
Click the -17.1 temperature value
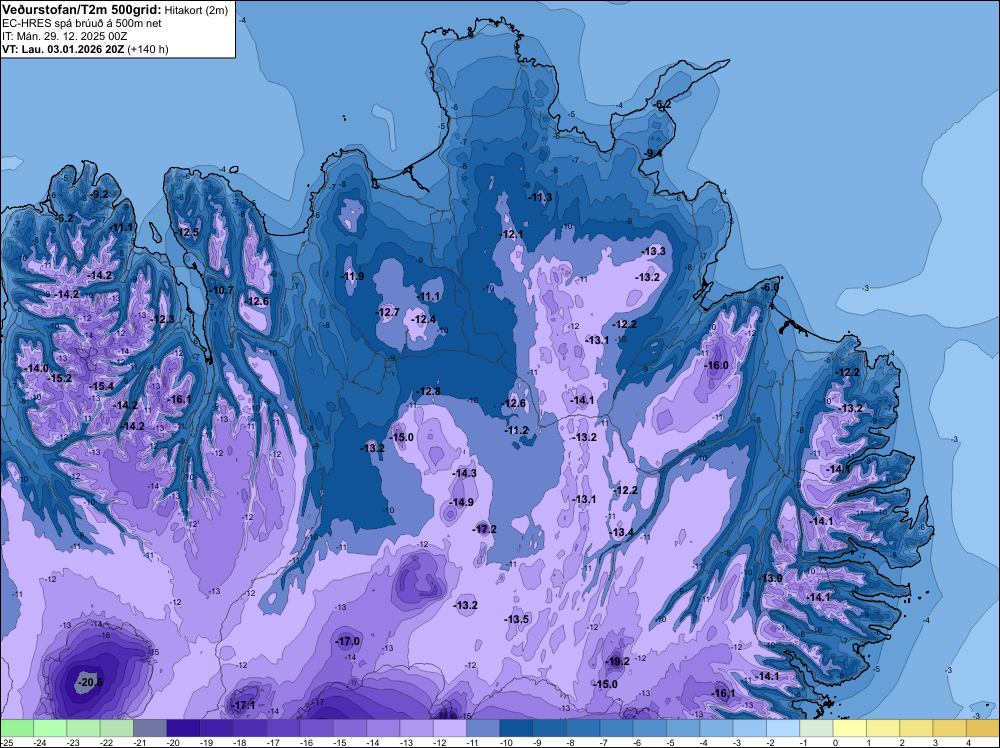point(242,705)
